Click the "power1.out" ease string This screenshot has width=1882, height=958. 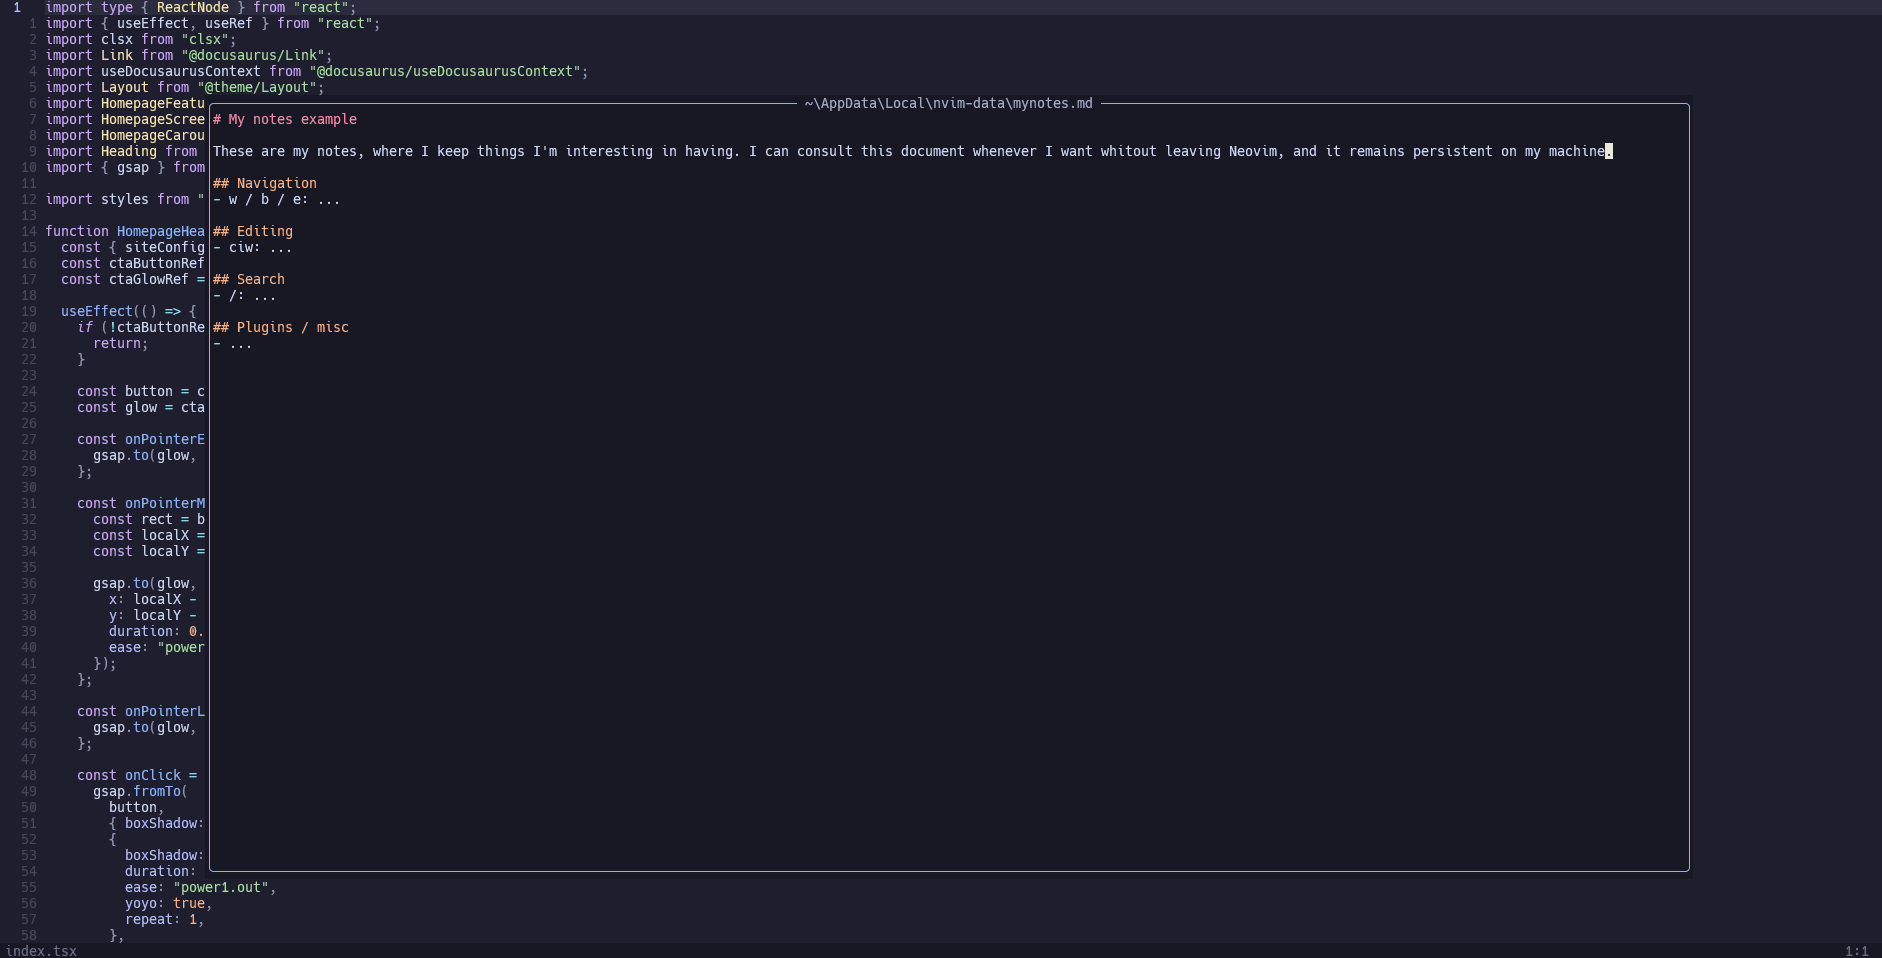tap(224, 887)
